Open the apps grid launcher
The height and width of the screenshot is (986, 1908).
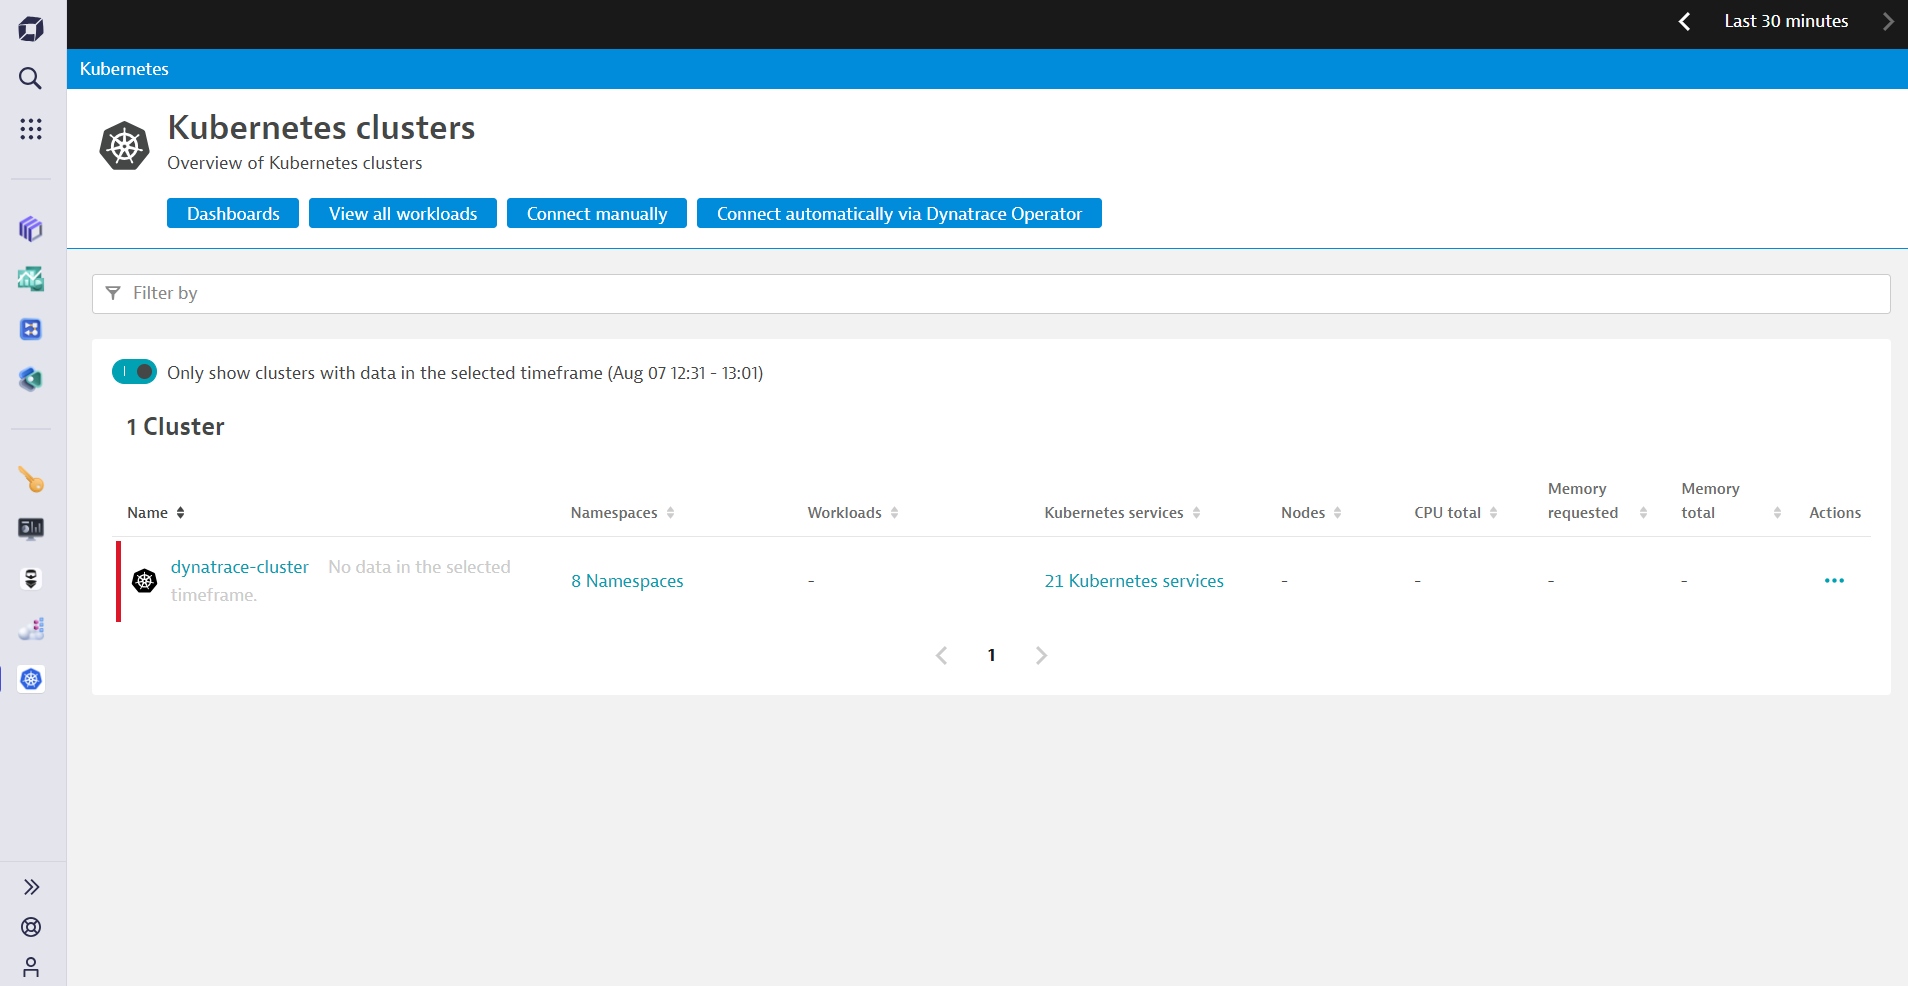(x=31, y=129)
